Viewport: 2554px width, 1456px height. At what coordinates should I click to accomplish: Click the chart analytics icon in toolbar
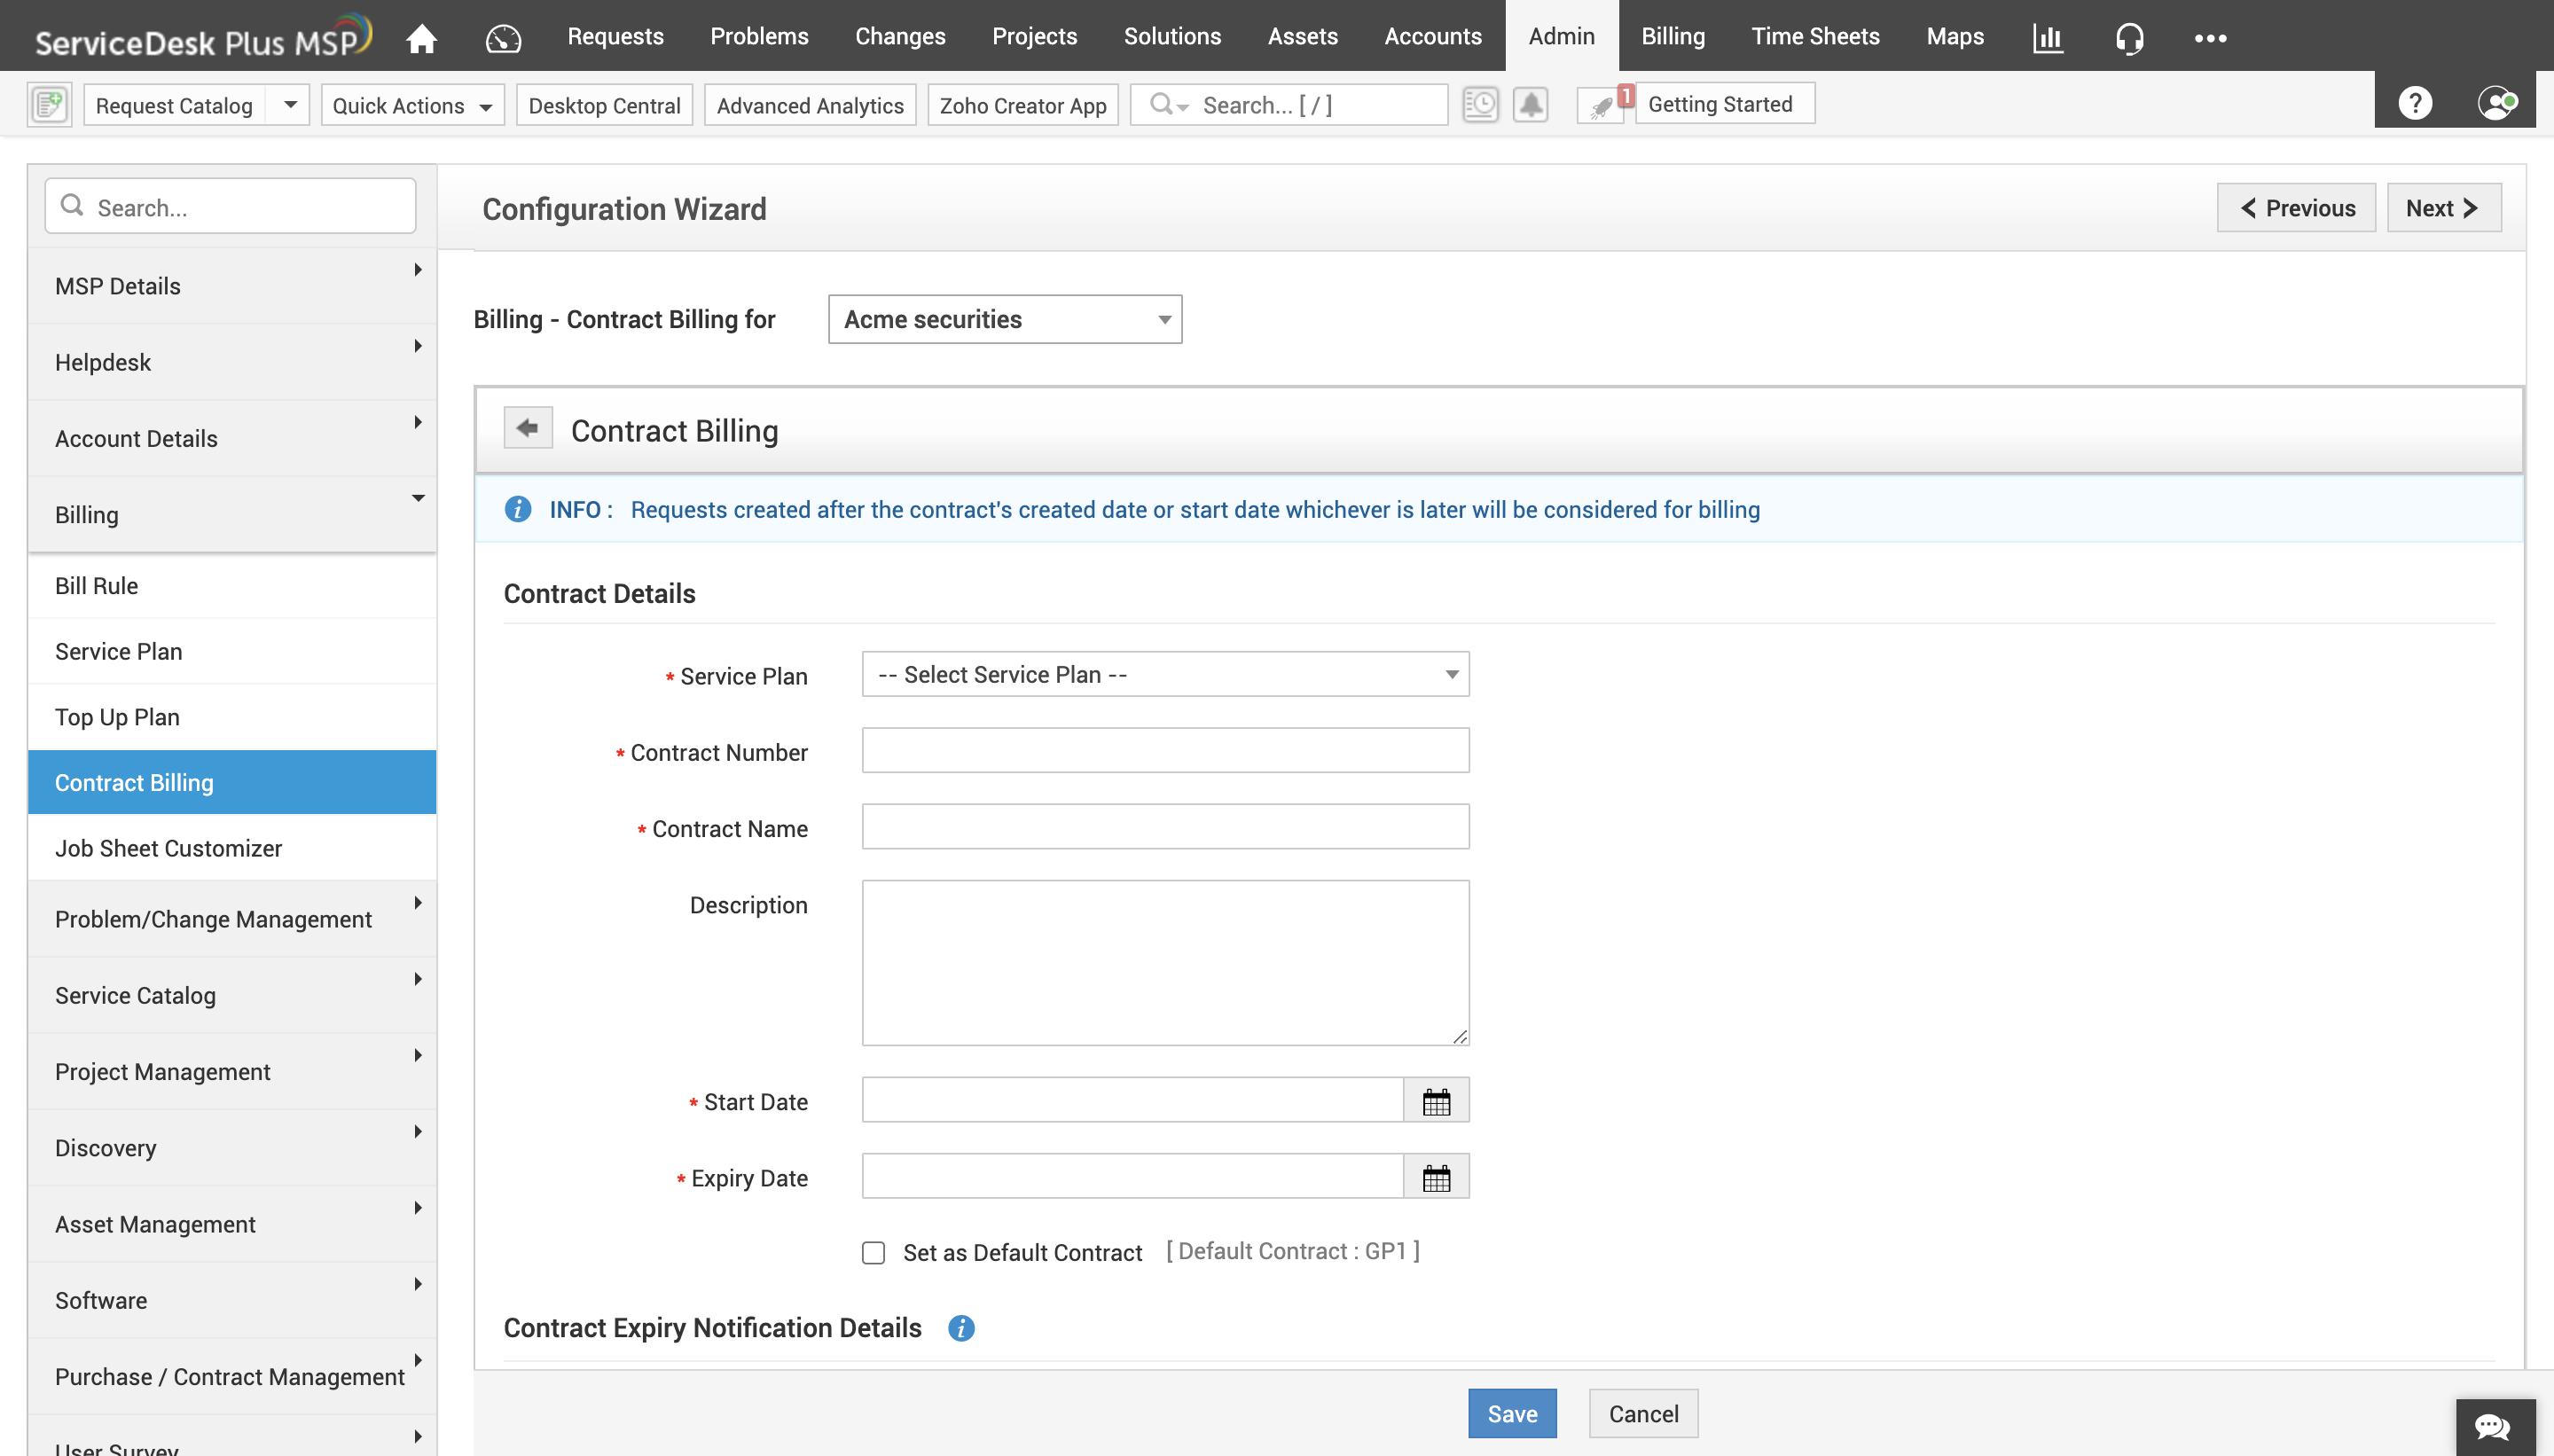2047,35
